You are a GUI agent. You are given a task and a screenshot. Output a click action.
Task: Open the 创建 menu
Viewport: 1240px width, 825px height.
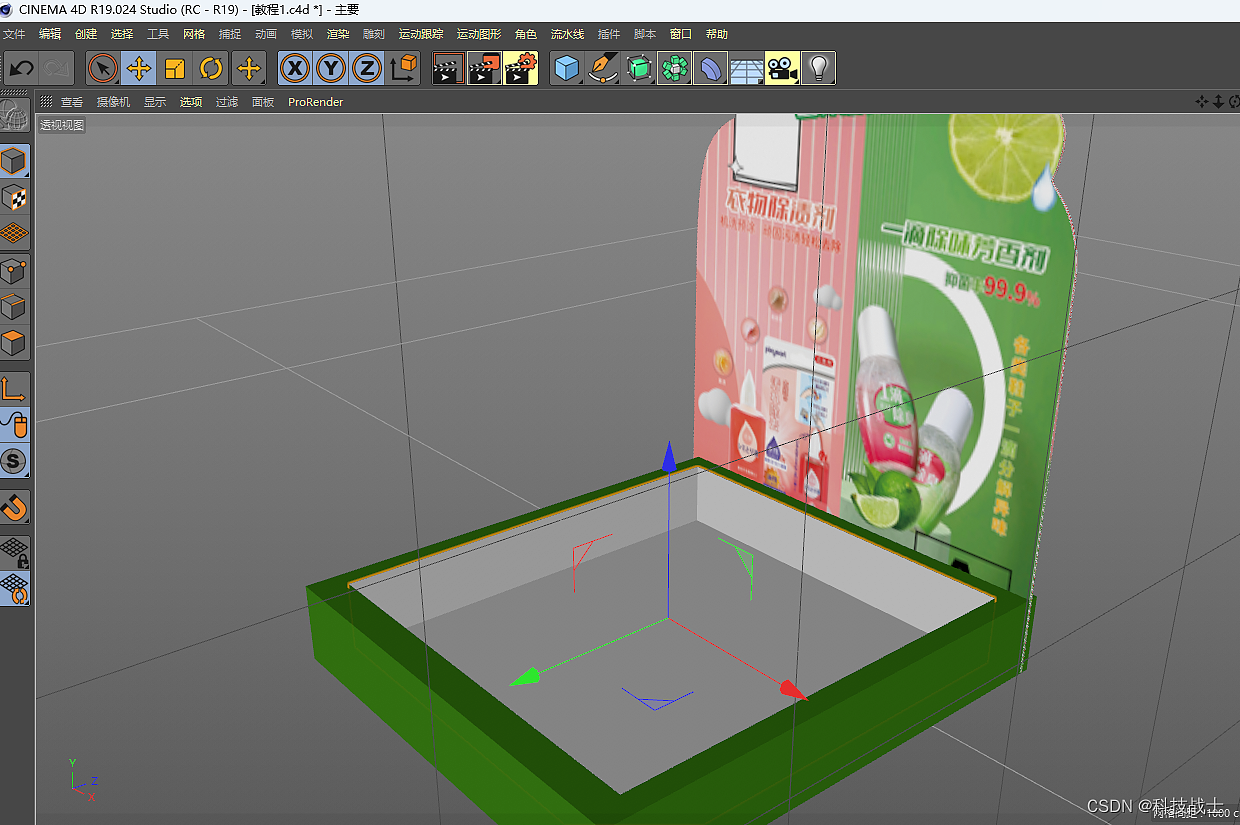[x=86, y=34]
